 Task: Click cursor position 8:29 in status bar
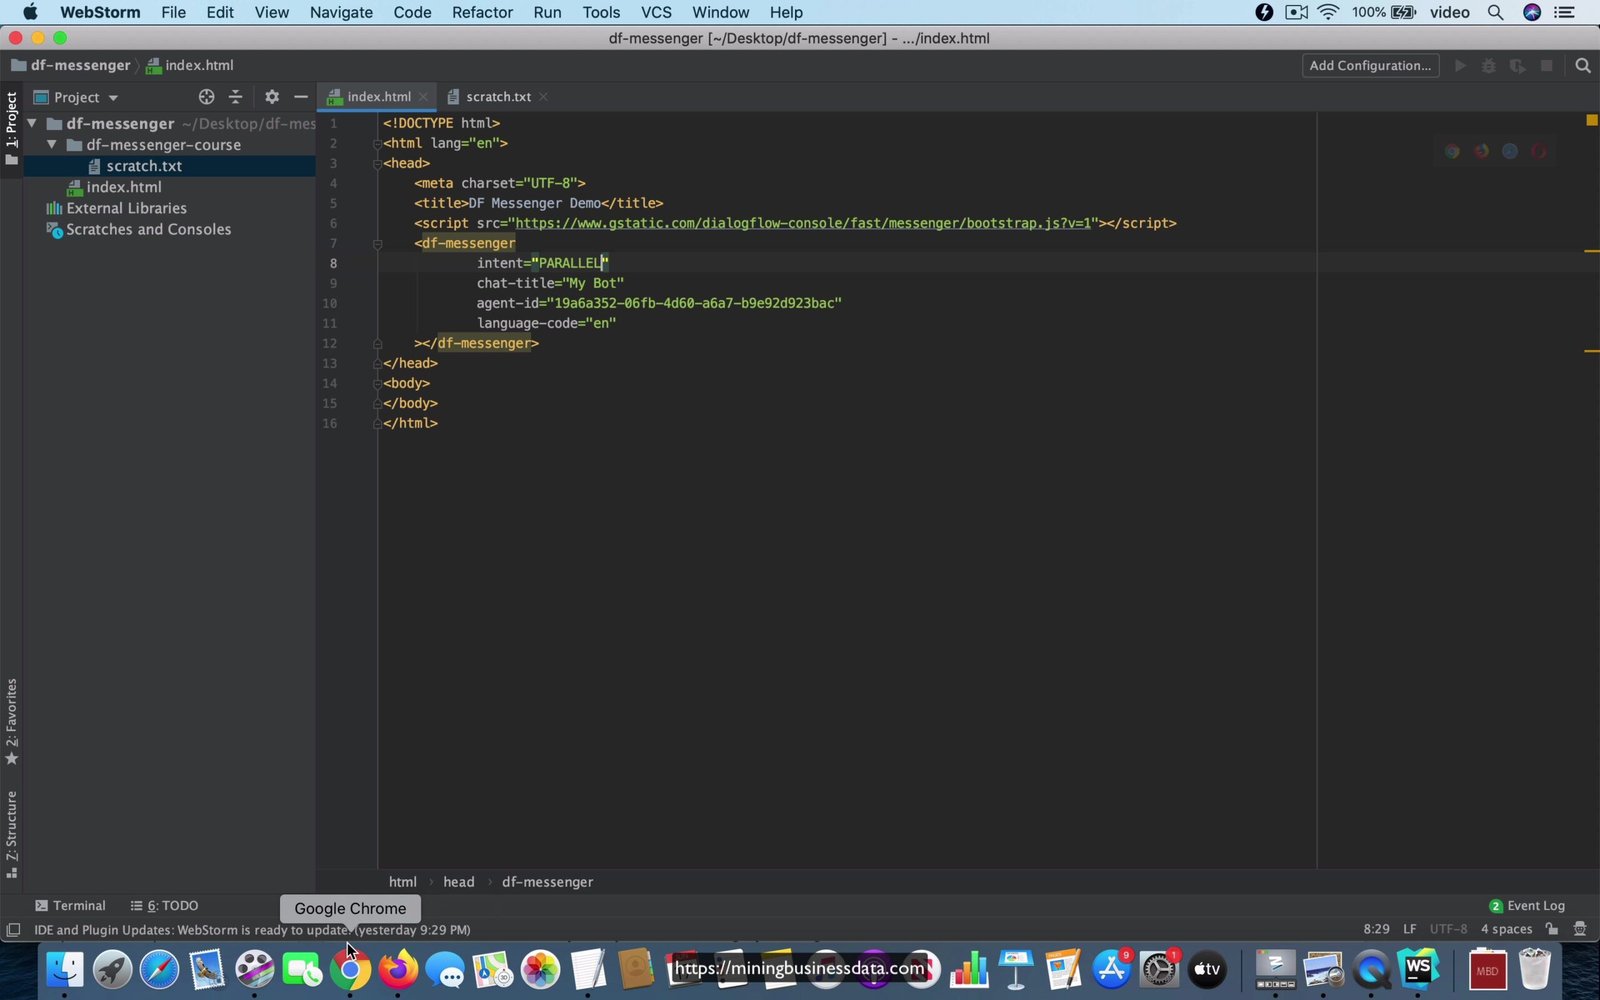(1376, 929)
